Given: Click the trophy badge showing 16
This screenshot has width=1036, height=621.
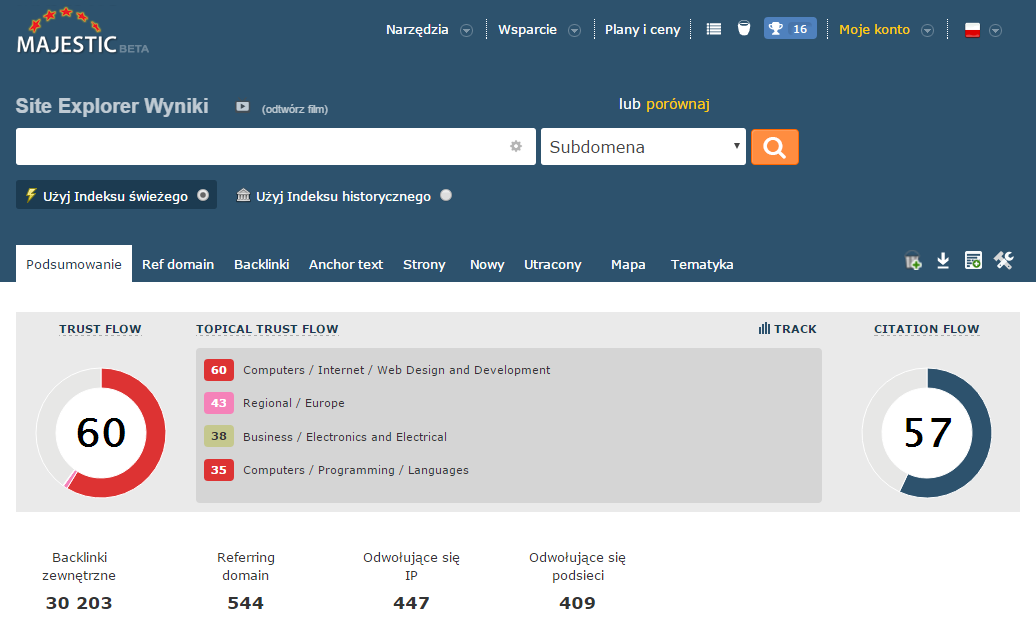Looking at the screenshot, I should pyautogui.click(x=789, y=29).
